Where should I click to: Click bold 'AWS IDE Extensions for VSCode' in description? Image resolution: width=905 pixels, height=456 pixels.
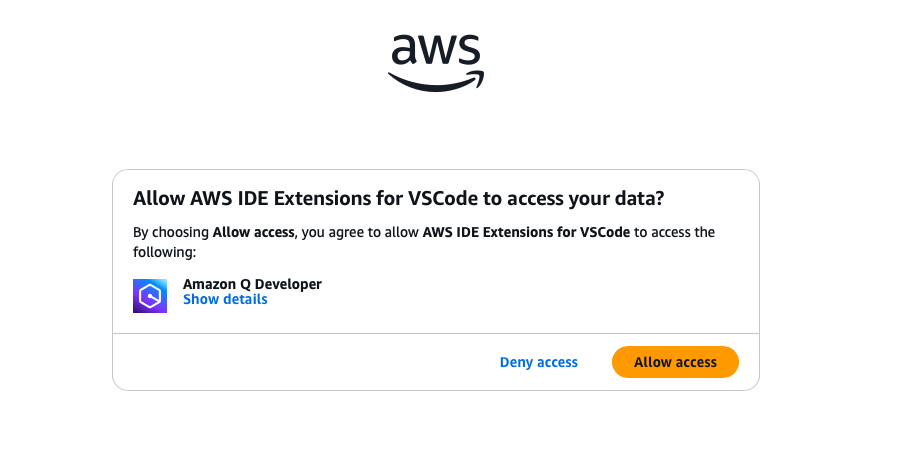526,232
